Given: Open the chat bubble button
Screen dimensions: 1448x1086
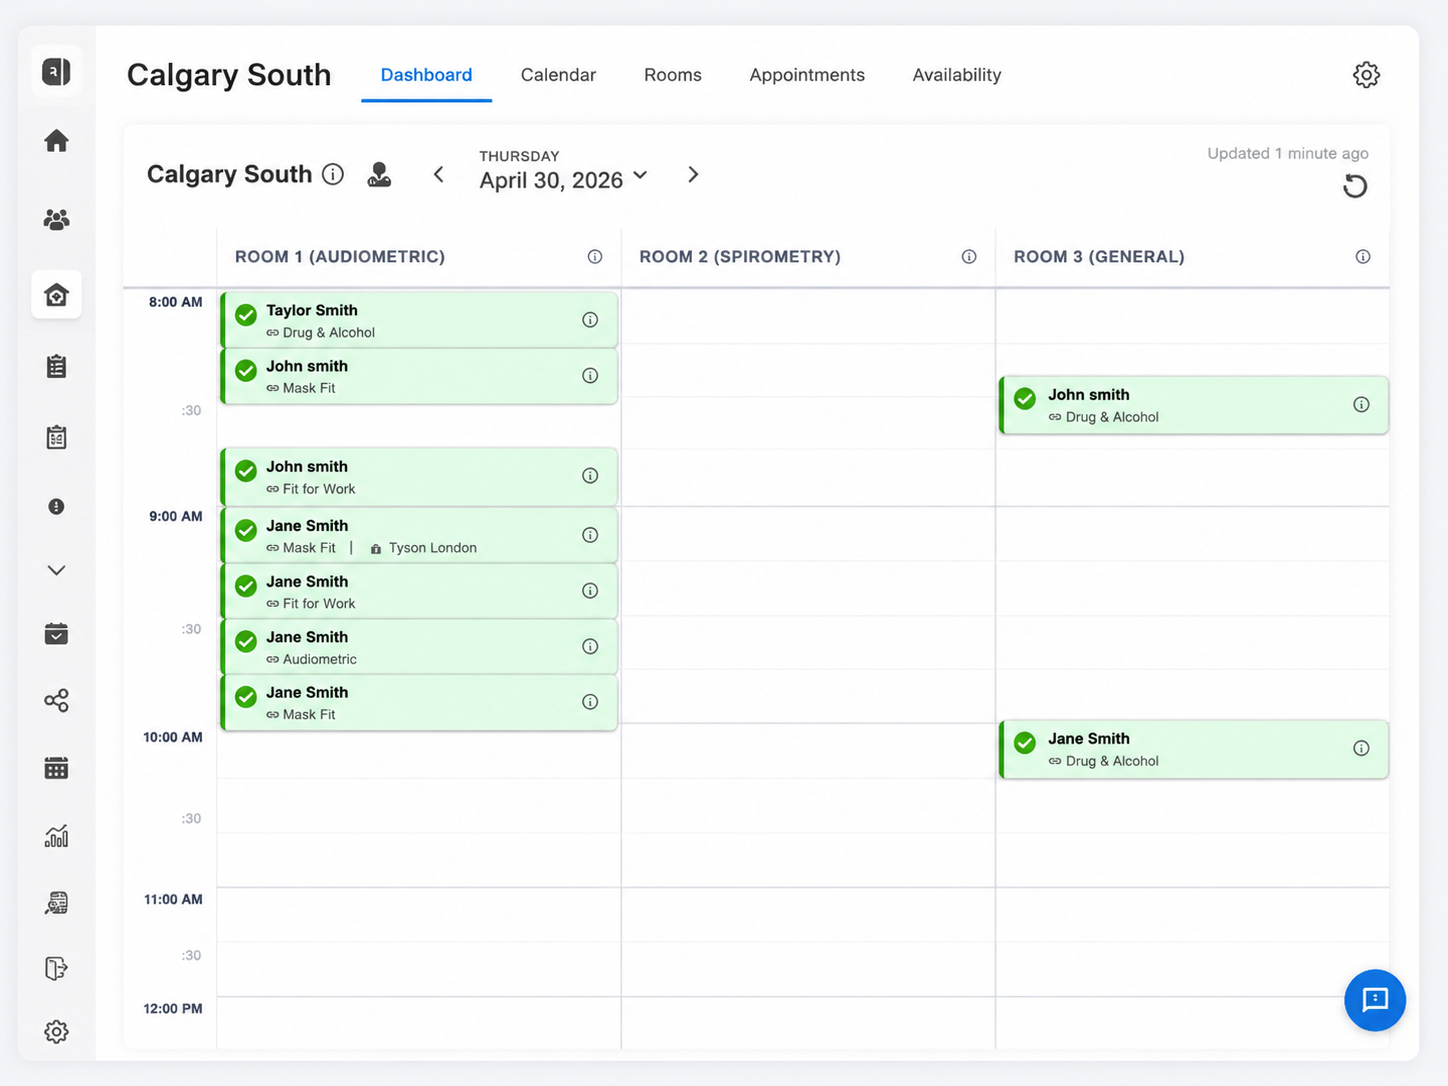Looking at the screenshot, I should 1375,1000.
